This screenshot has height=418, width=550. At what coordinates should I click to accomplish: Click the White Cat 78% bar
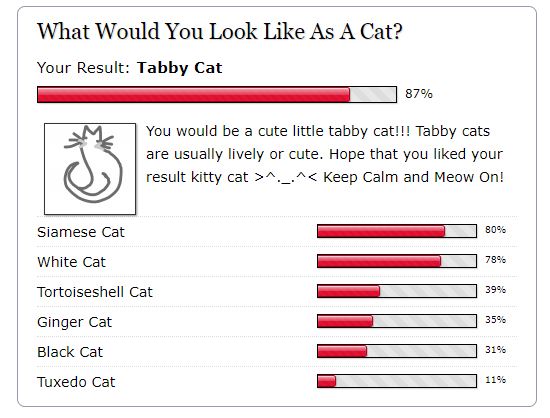point(397,261)
